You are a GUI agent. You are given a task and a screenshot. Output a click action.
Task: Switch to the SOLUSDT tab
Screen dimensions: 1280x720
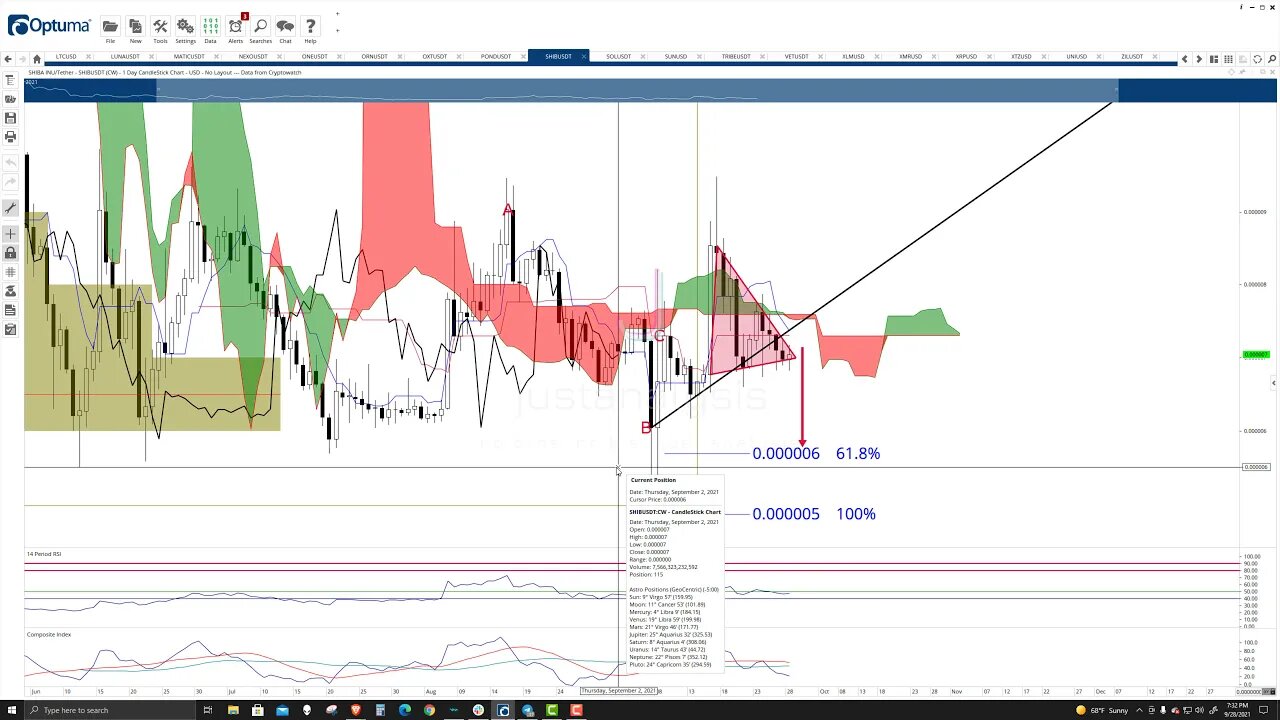click(x=619, y=57)
